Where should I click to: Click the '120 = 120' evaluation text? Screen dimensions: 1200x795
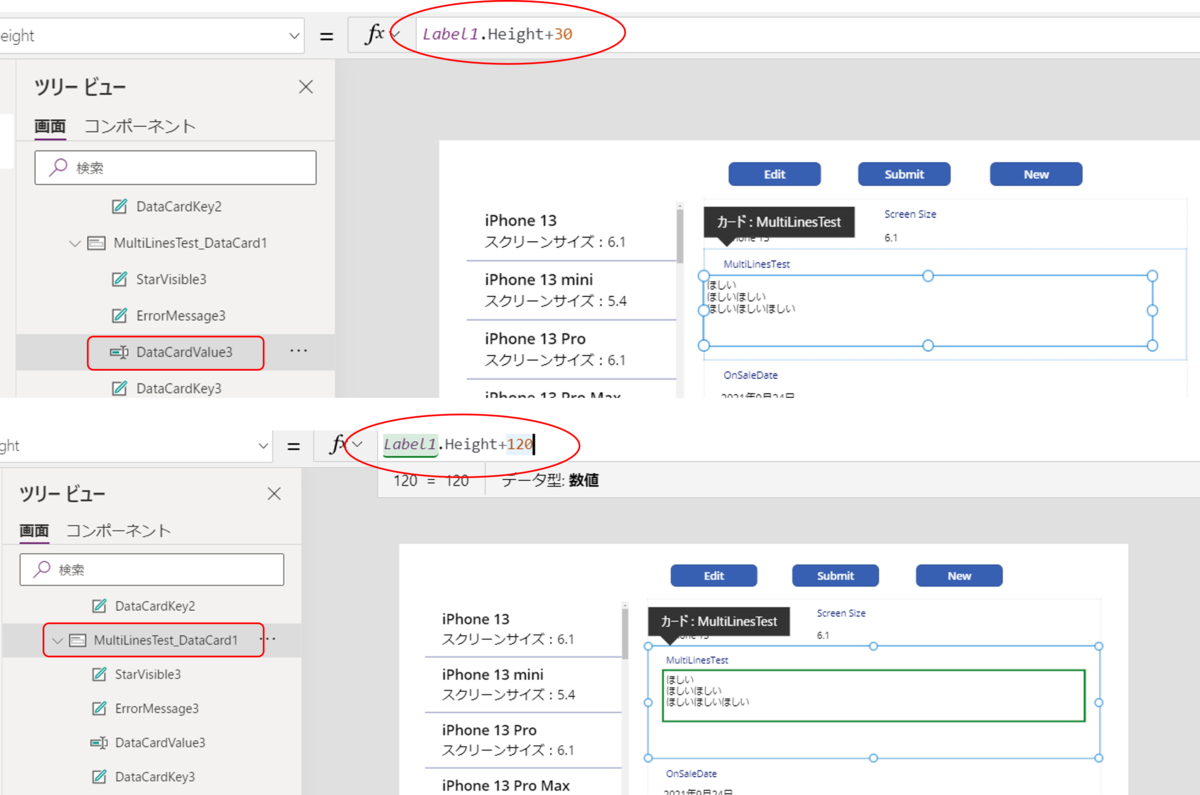431,481
